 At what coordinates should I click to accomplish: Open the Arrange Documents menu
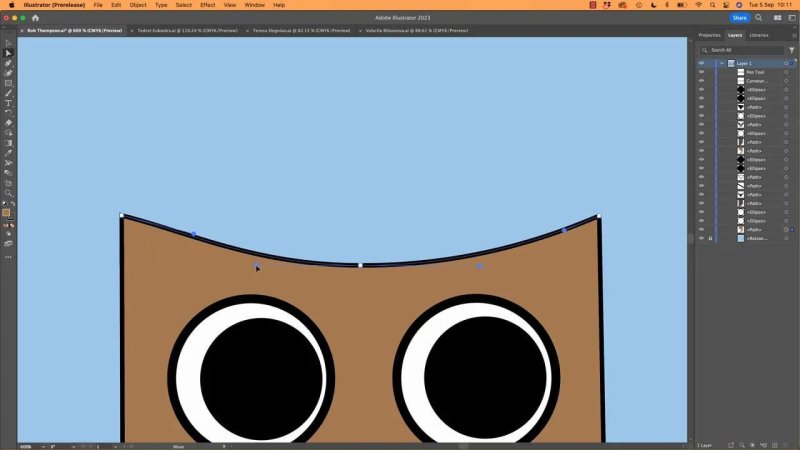point(777,18)
